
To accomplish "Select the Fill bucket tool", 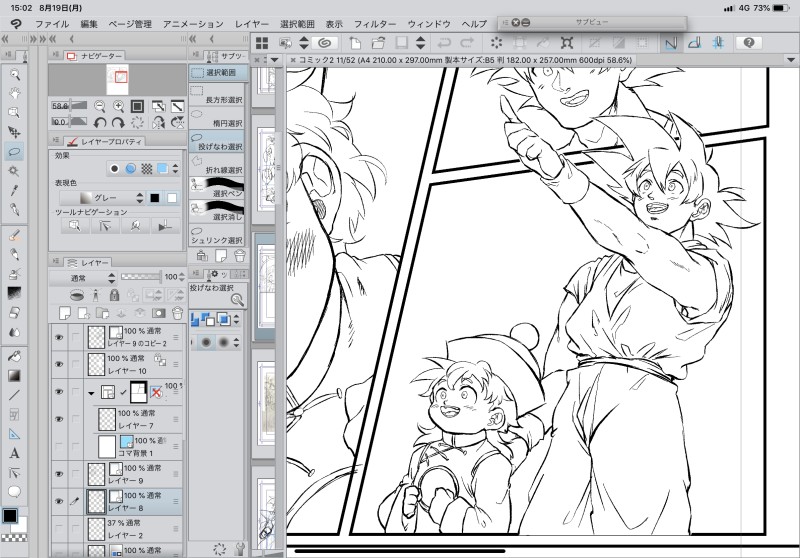I will pos(14,357).
